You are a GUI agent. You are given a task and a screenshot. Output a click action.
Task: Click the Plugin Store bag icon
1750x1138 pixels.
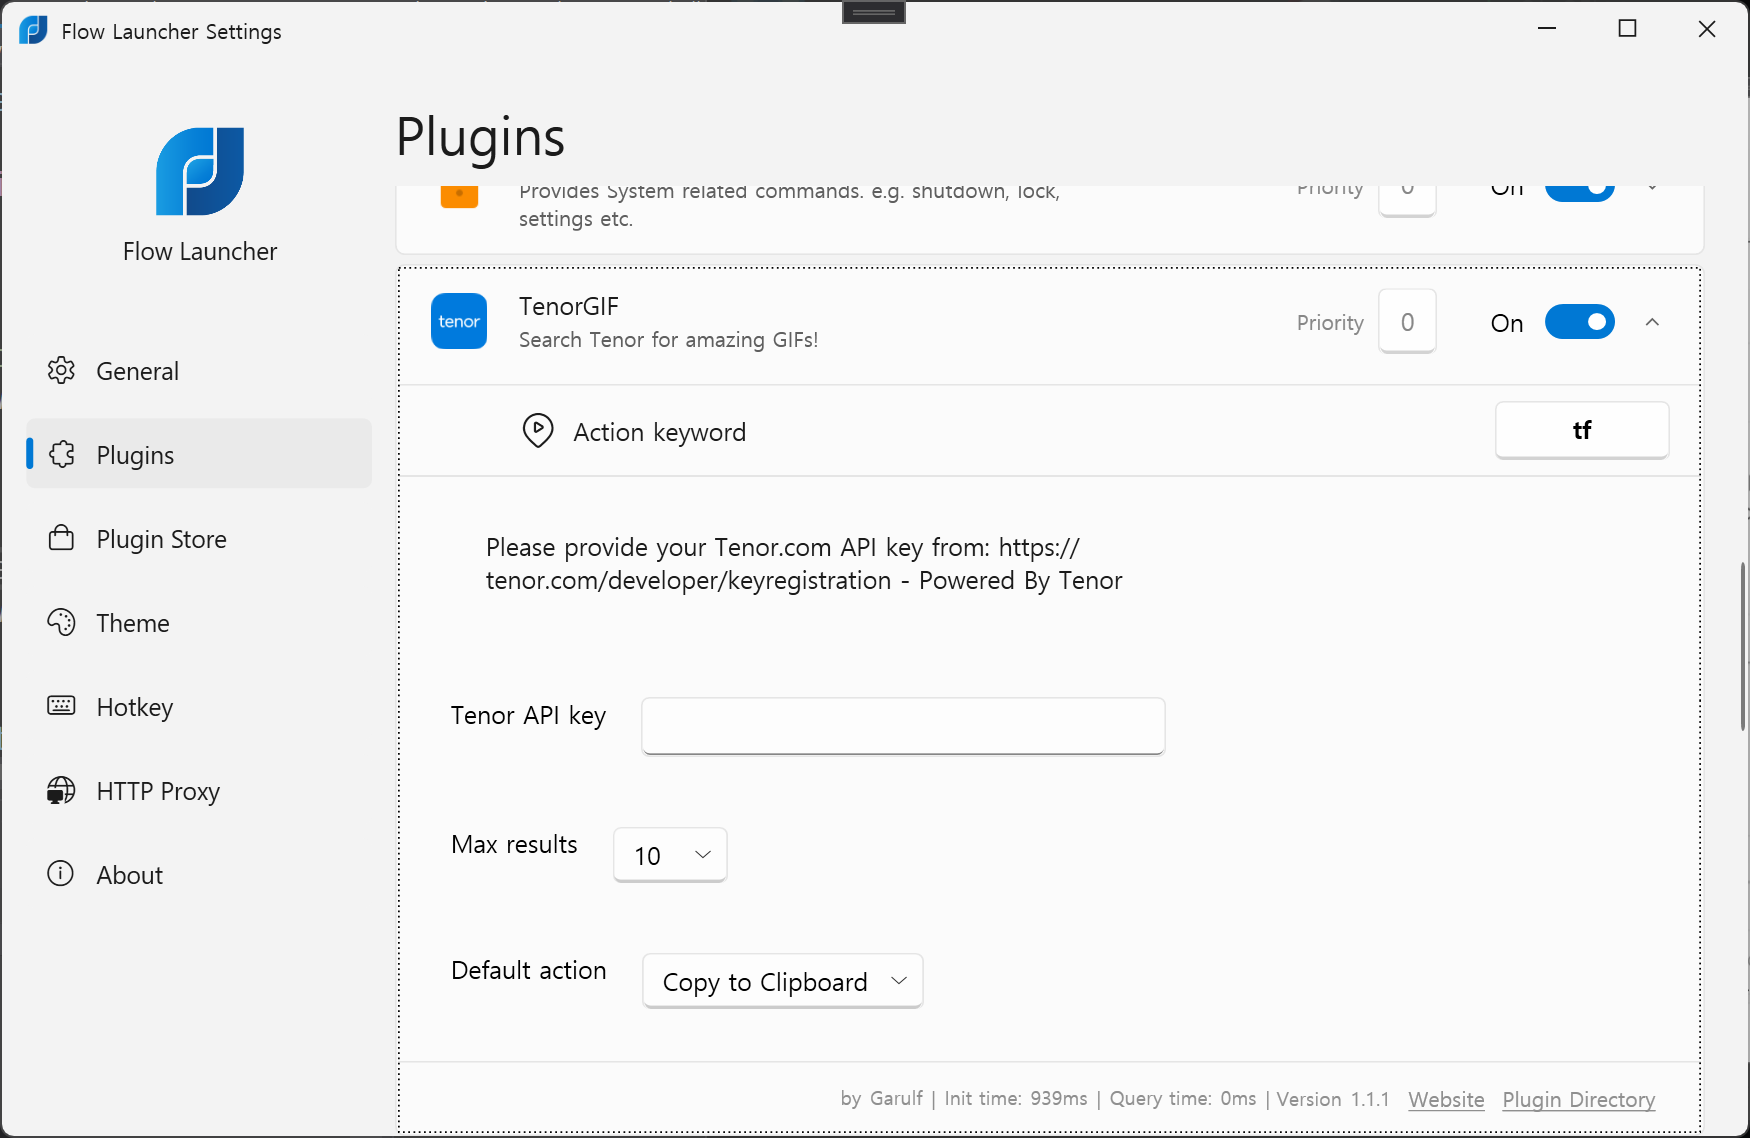pos(61,538)
